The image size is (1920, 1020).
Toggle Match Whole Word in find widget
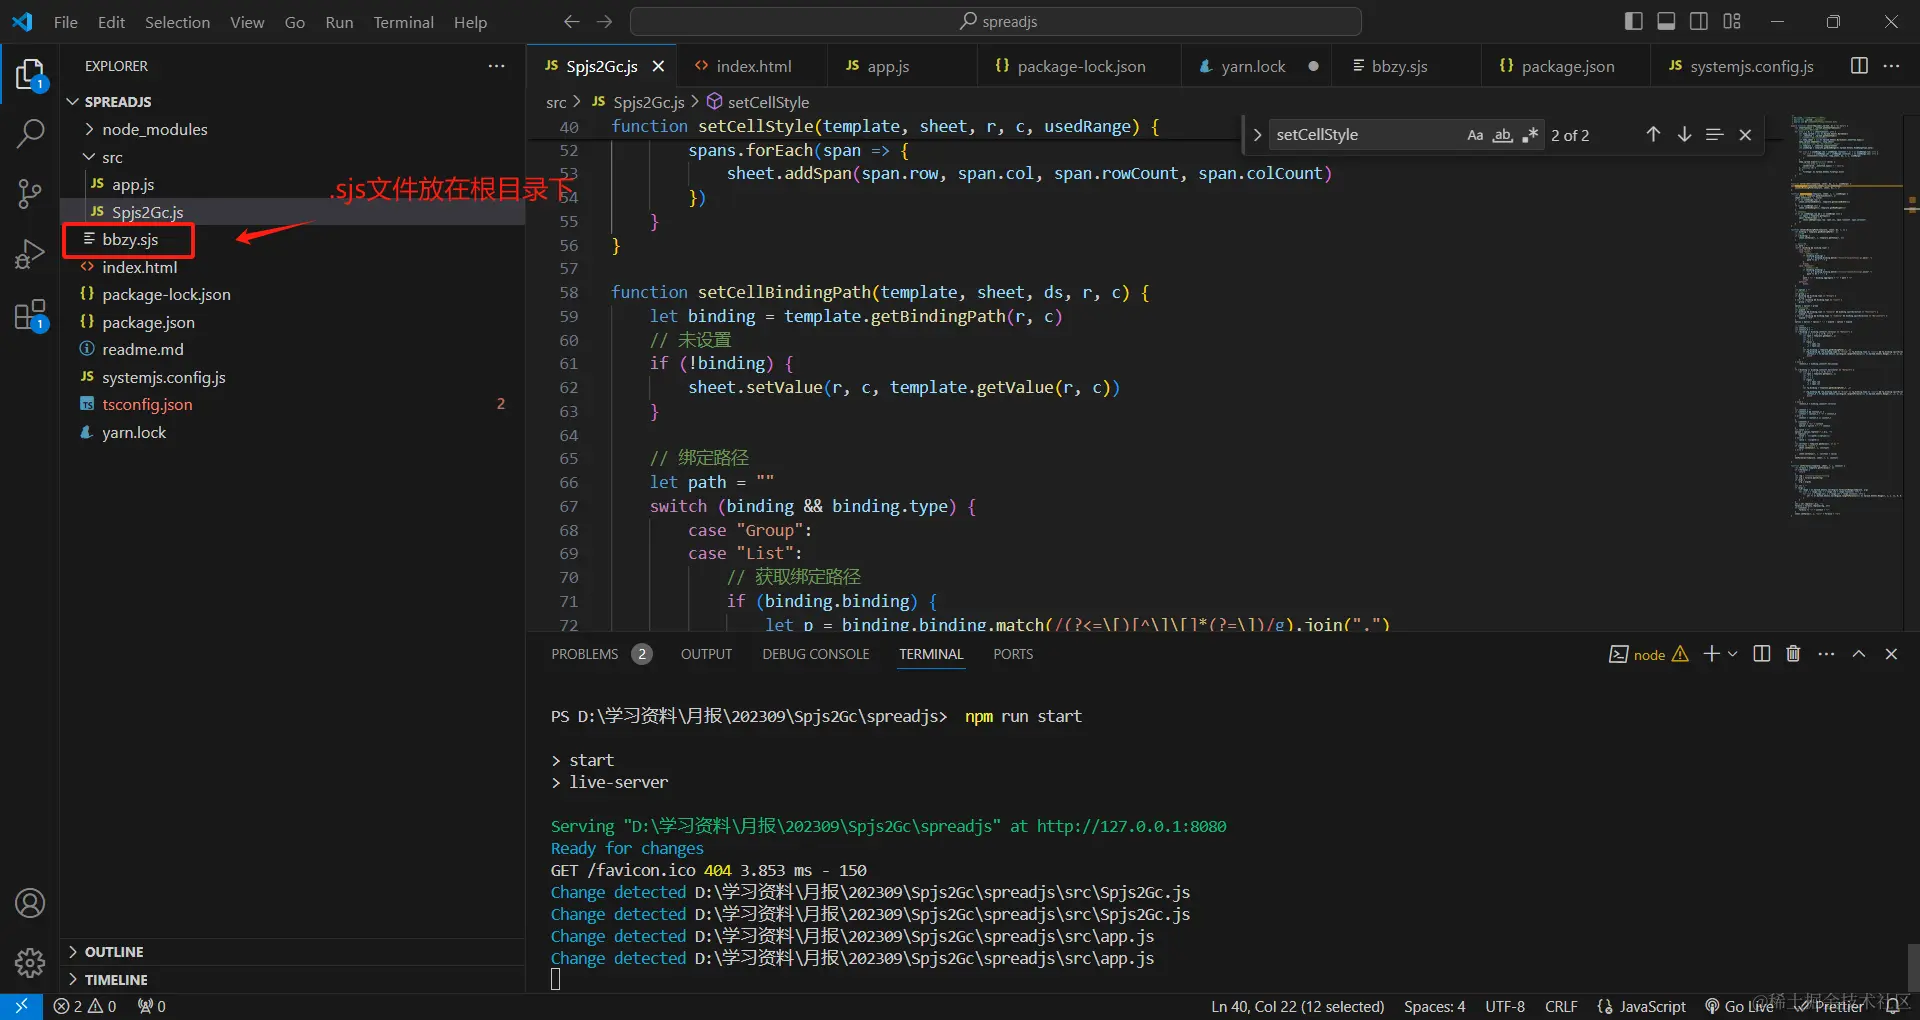click(1502, 135)
